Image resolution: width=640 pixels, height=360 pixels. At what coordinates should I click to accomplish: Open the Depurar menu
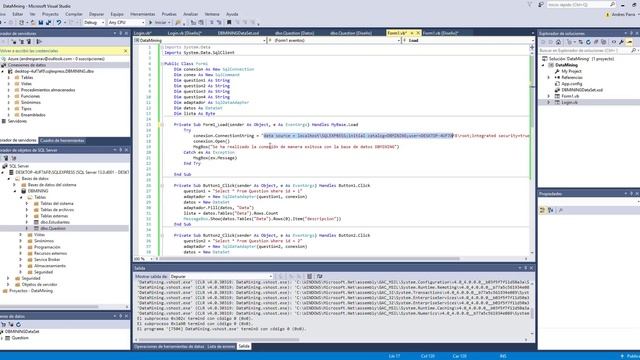click(x=96, y=14)
